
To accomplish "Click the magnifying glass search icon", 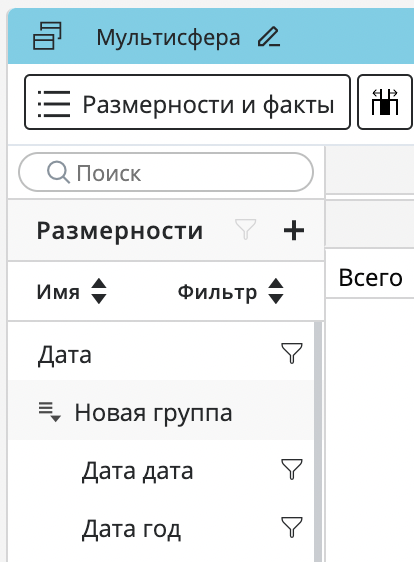I will [58, 172].
